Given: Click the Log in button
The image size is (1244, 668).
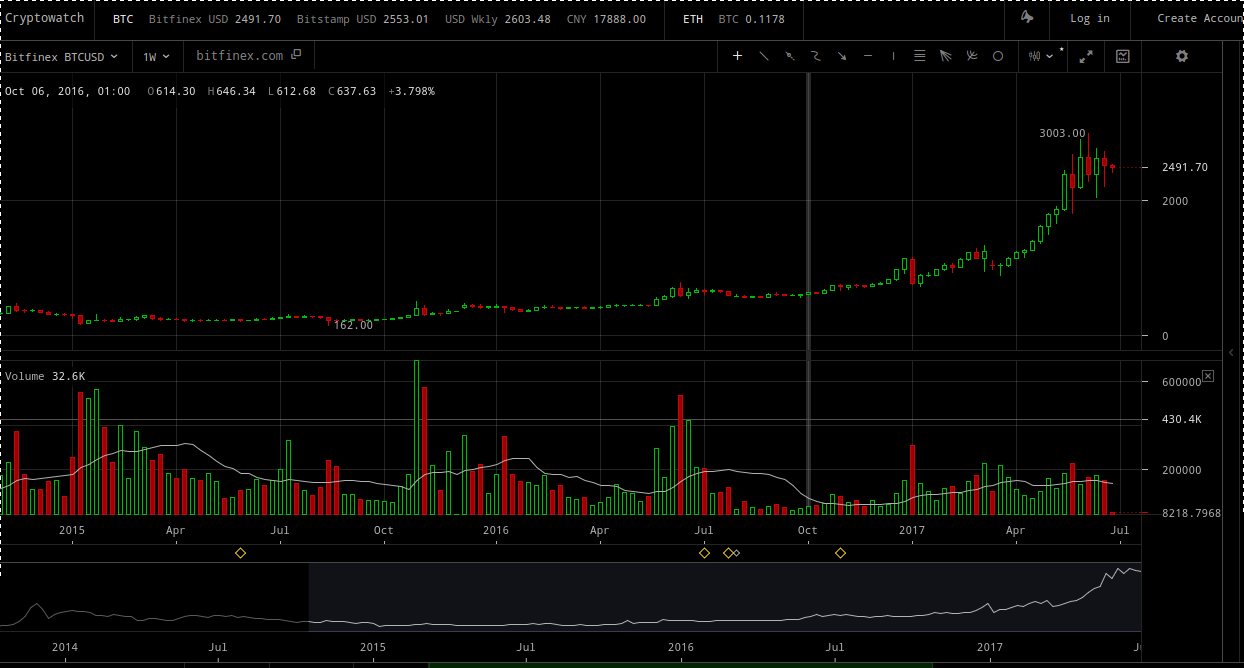Looking at the screenshot, I should pos(1089,18).
